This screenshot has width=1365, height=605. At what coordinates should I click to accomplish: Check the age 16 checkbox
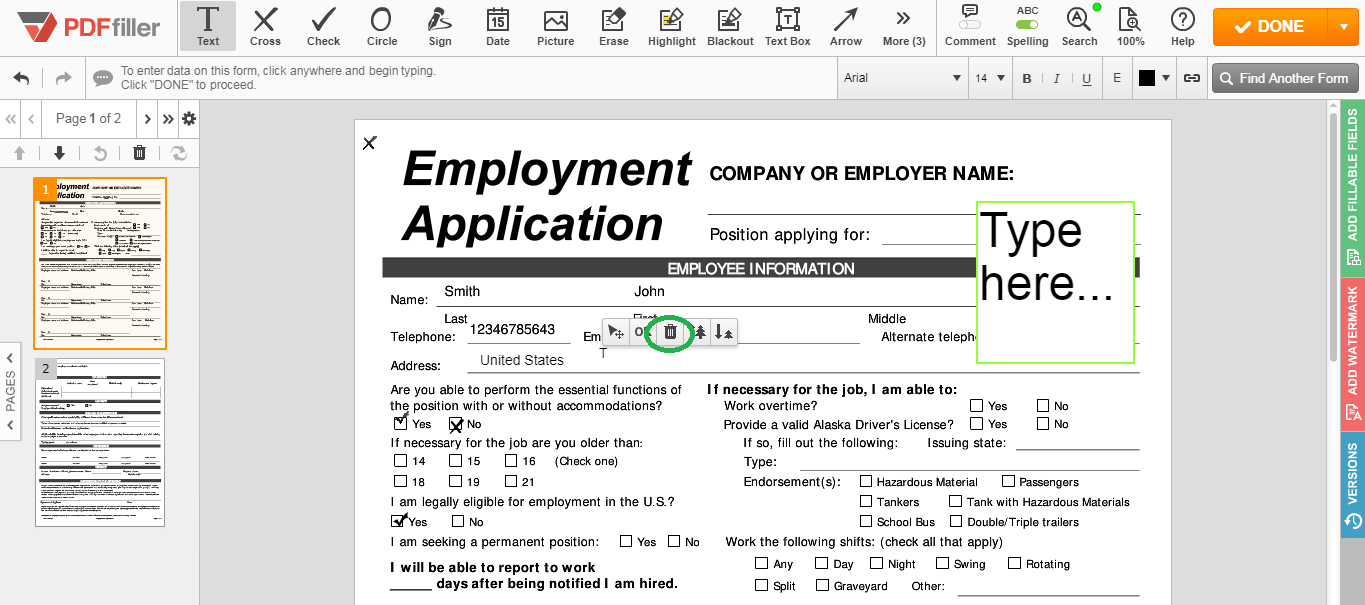click(x=511, y=461)
